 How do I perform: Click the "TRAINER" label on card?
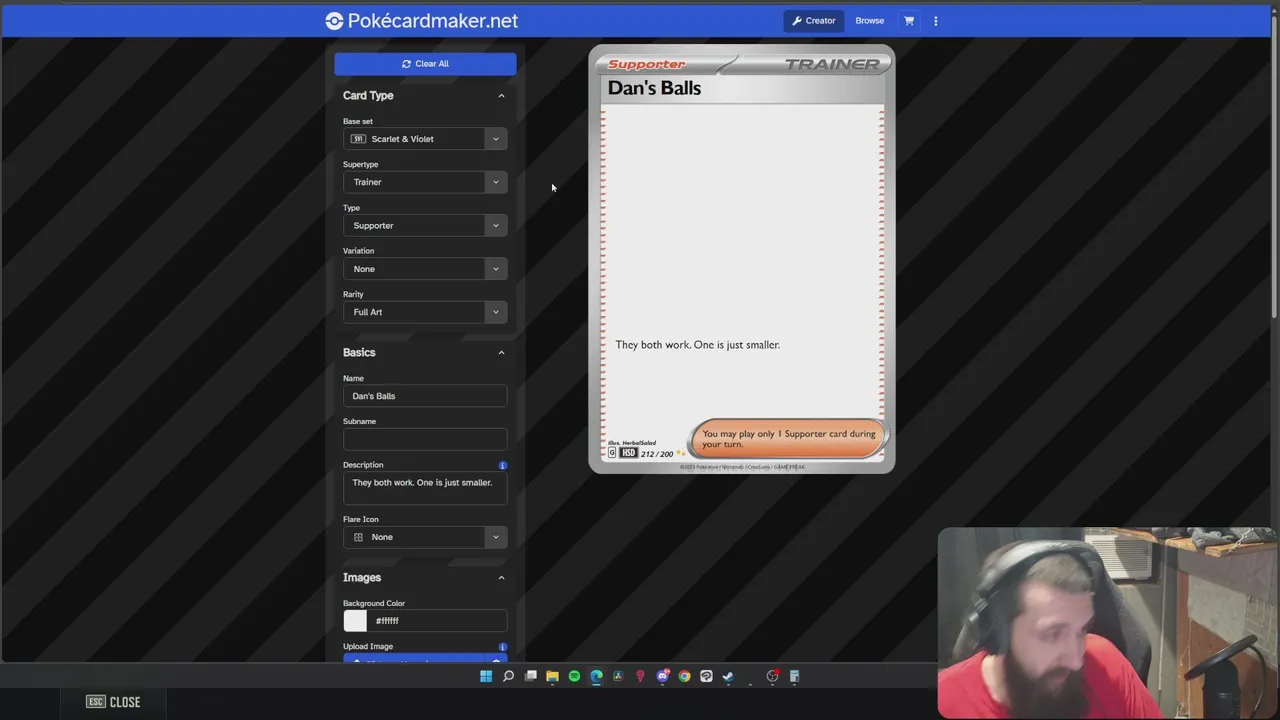[832, 64]
